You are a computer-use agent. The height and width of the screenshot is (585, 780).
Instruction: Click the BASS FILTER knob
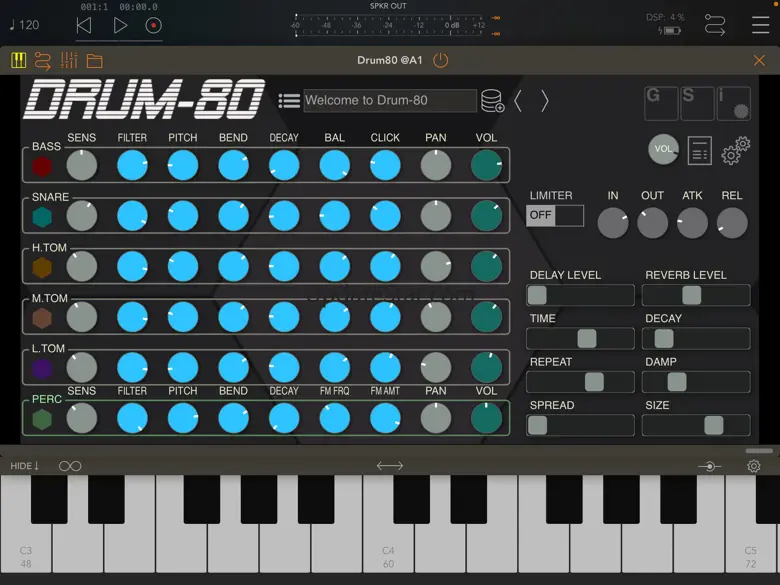pos(132,165)
